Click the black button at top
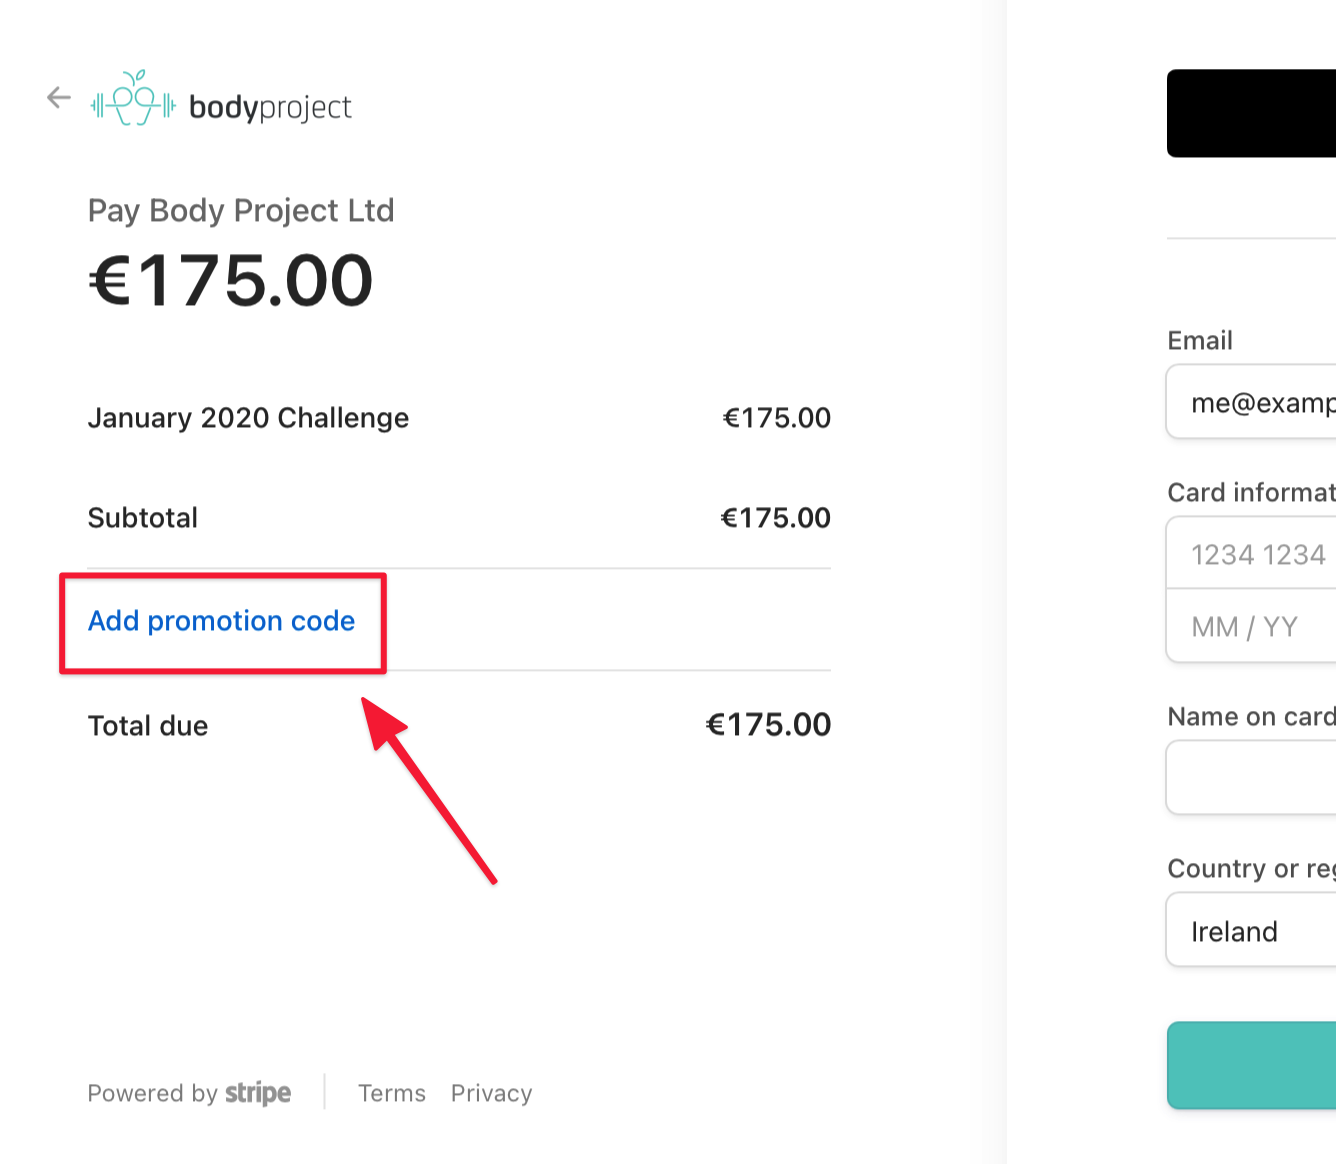 pyautogui.click(x=1251, y=113)
